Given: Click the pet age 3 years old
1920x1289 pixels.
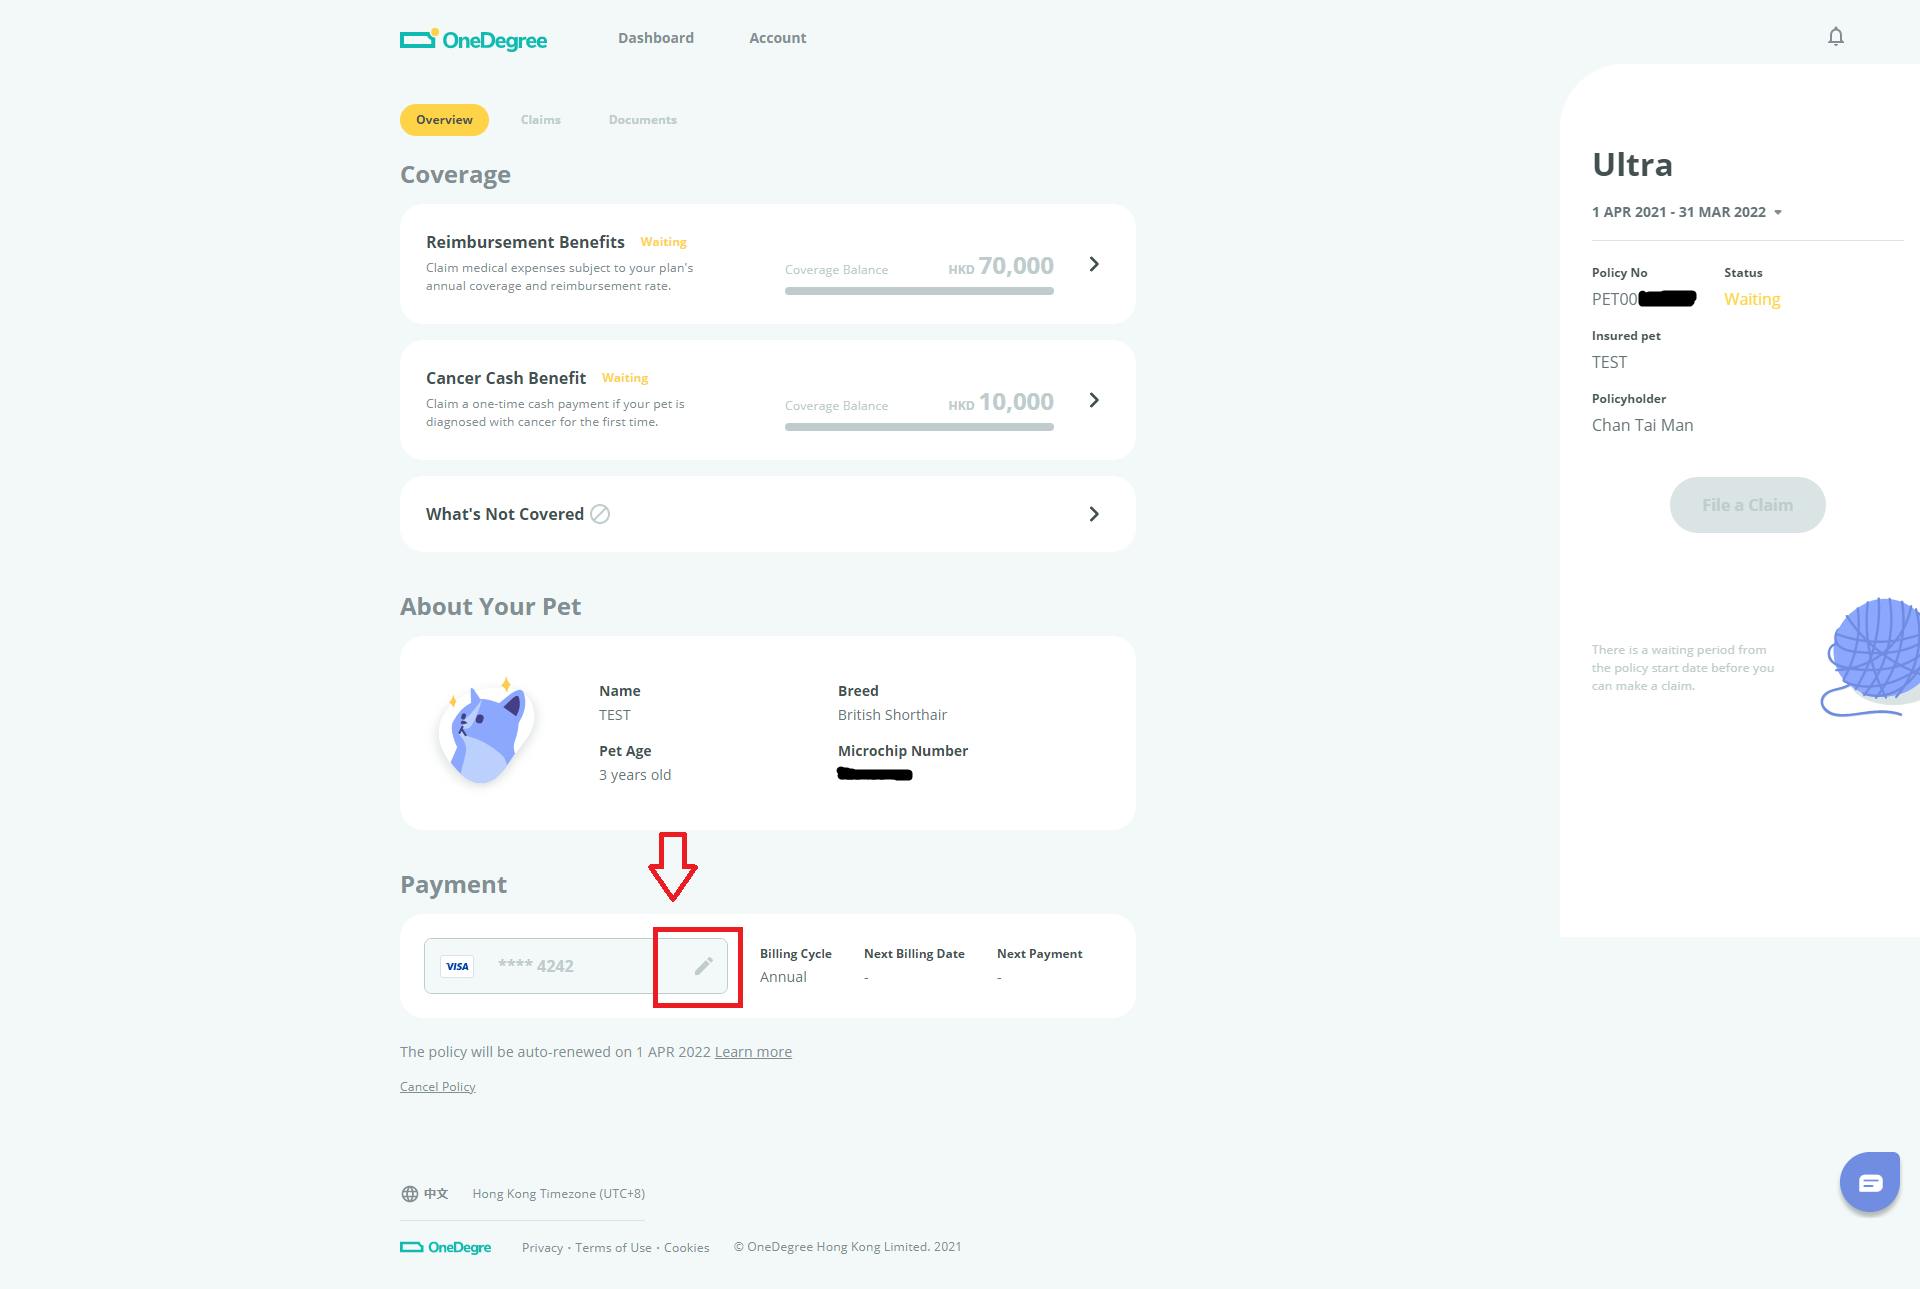Looking at the screenshot, I should pyautogui.click(x=635, y=775).
